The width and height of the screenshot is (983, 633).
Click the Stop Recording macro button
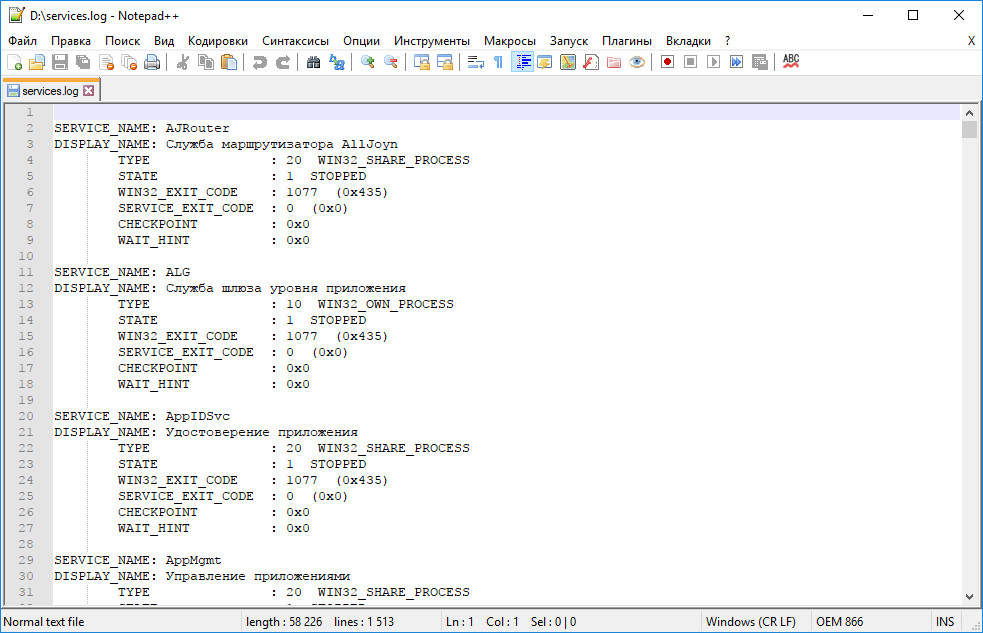pos(690,62)
